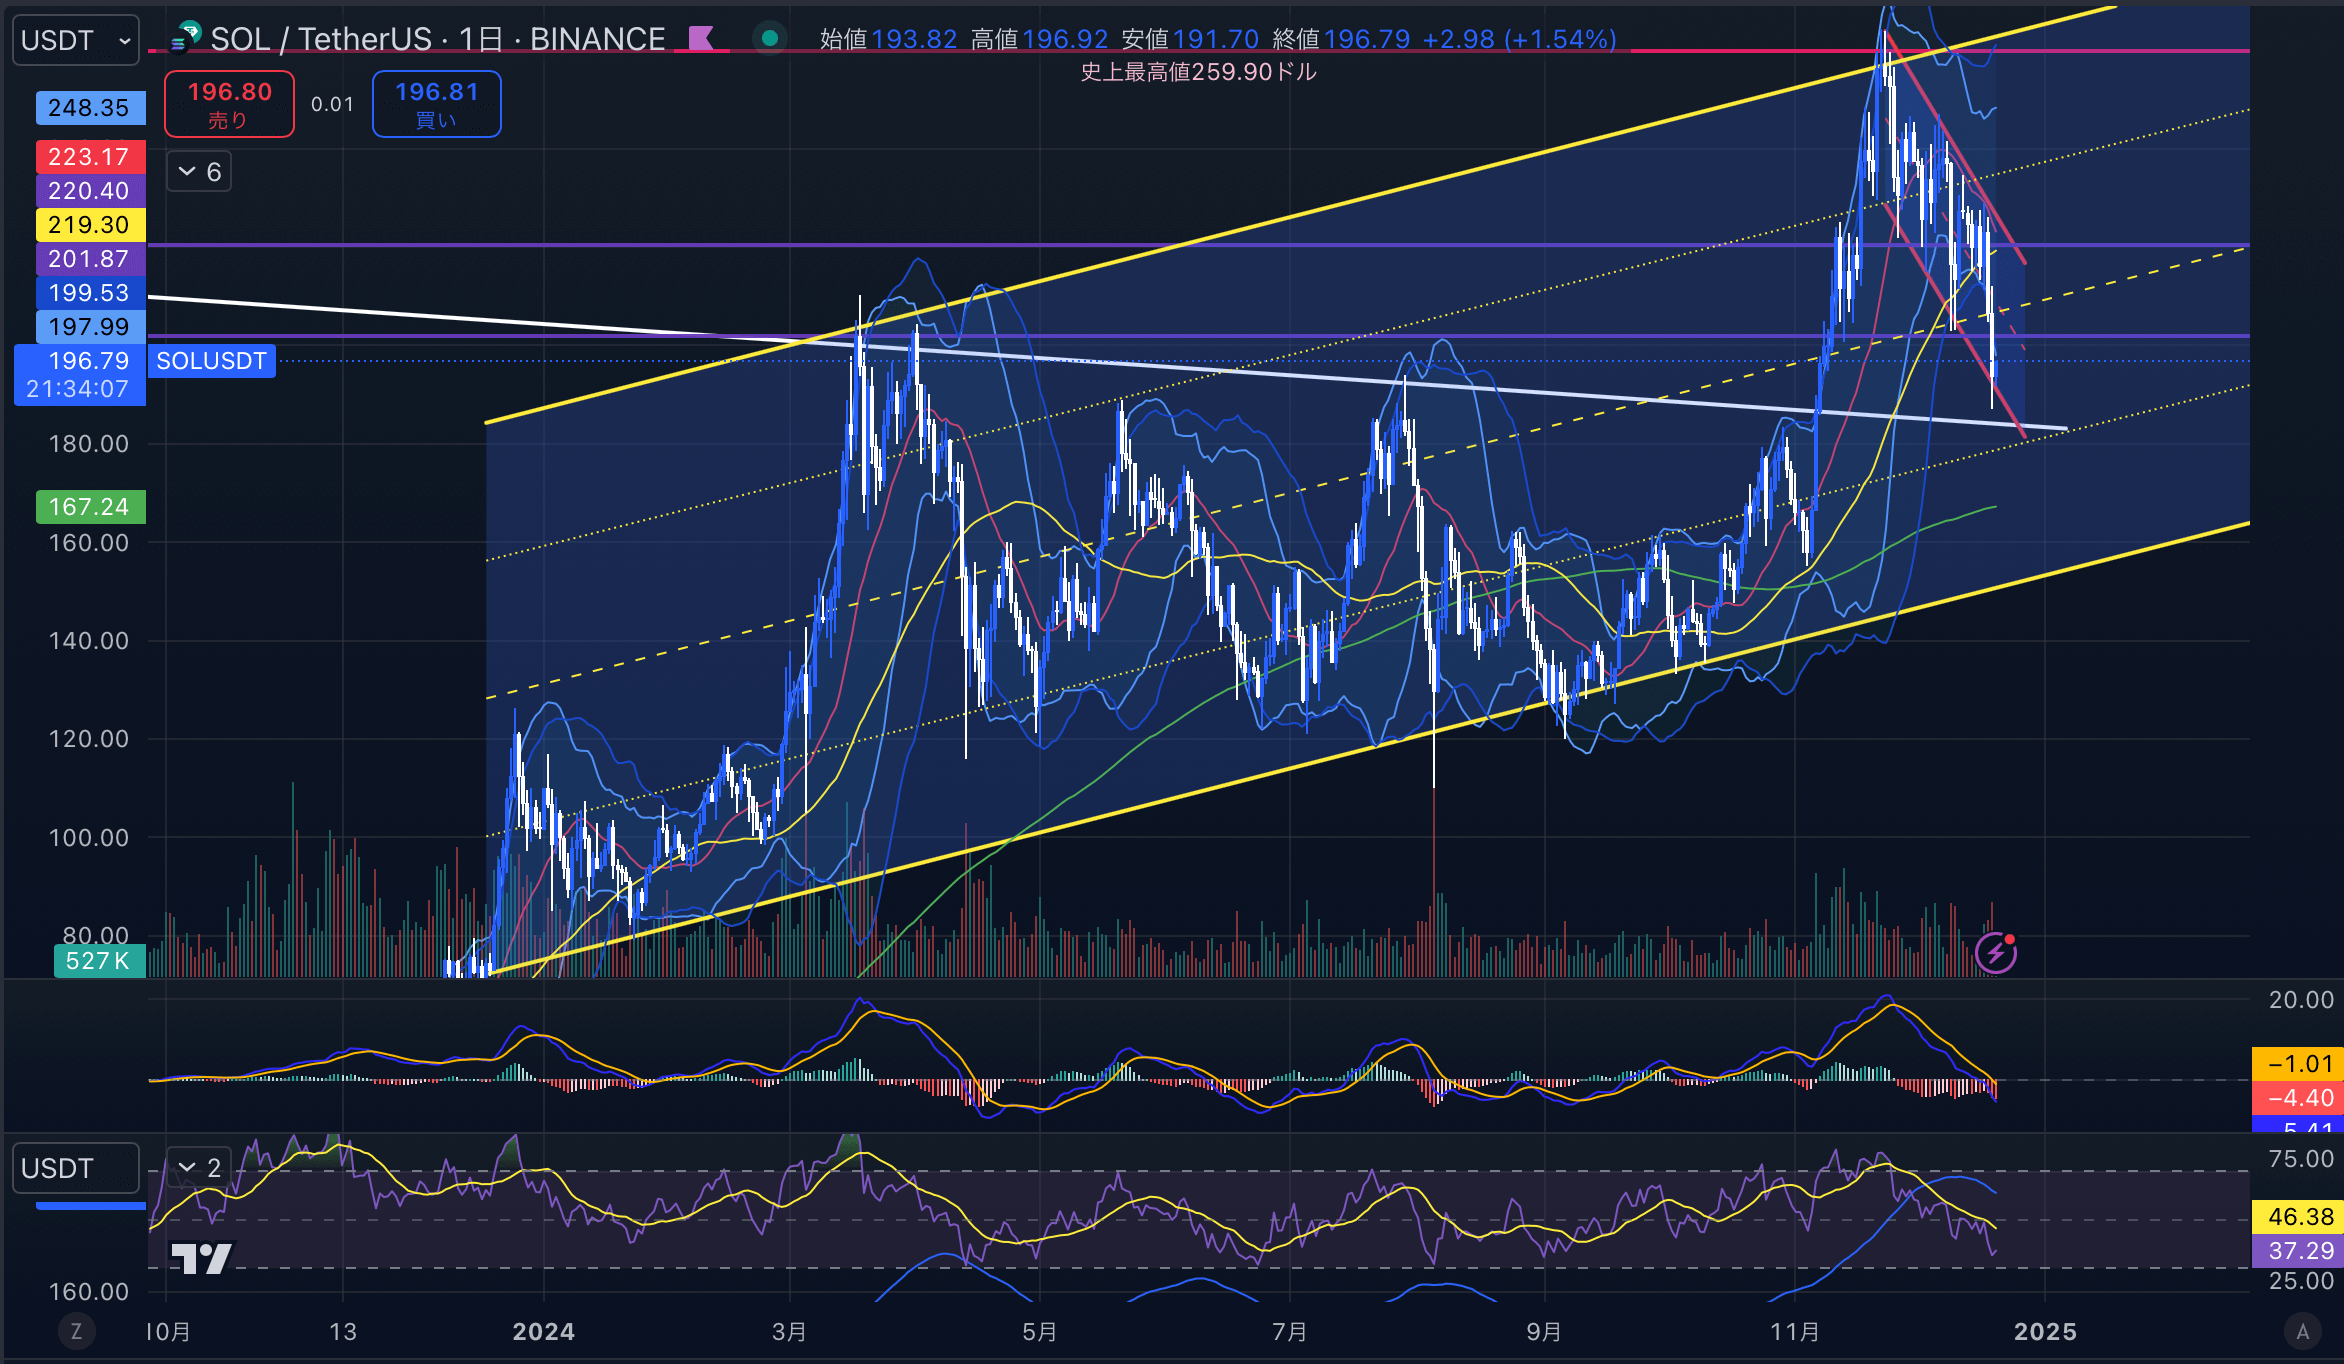Click the green 167.24 price label
Viewport: 2344px width, 1364px height.
90,507
